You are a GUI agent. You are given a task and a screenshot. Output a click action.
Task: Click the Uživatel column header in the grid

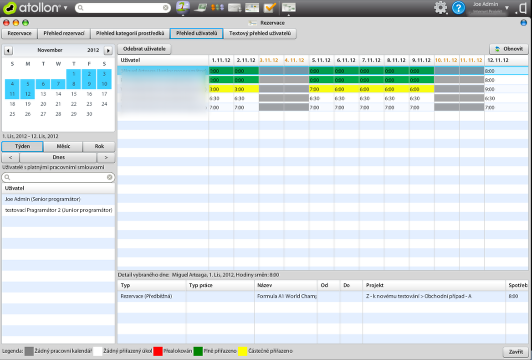pos(163,60)
